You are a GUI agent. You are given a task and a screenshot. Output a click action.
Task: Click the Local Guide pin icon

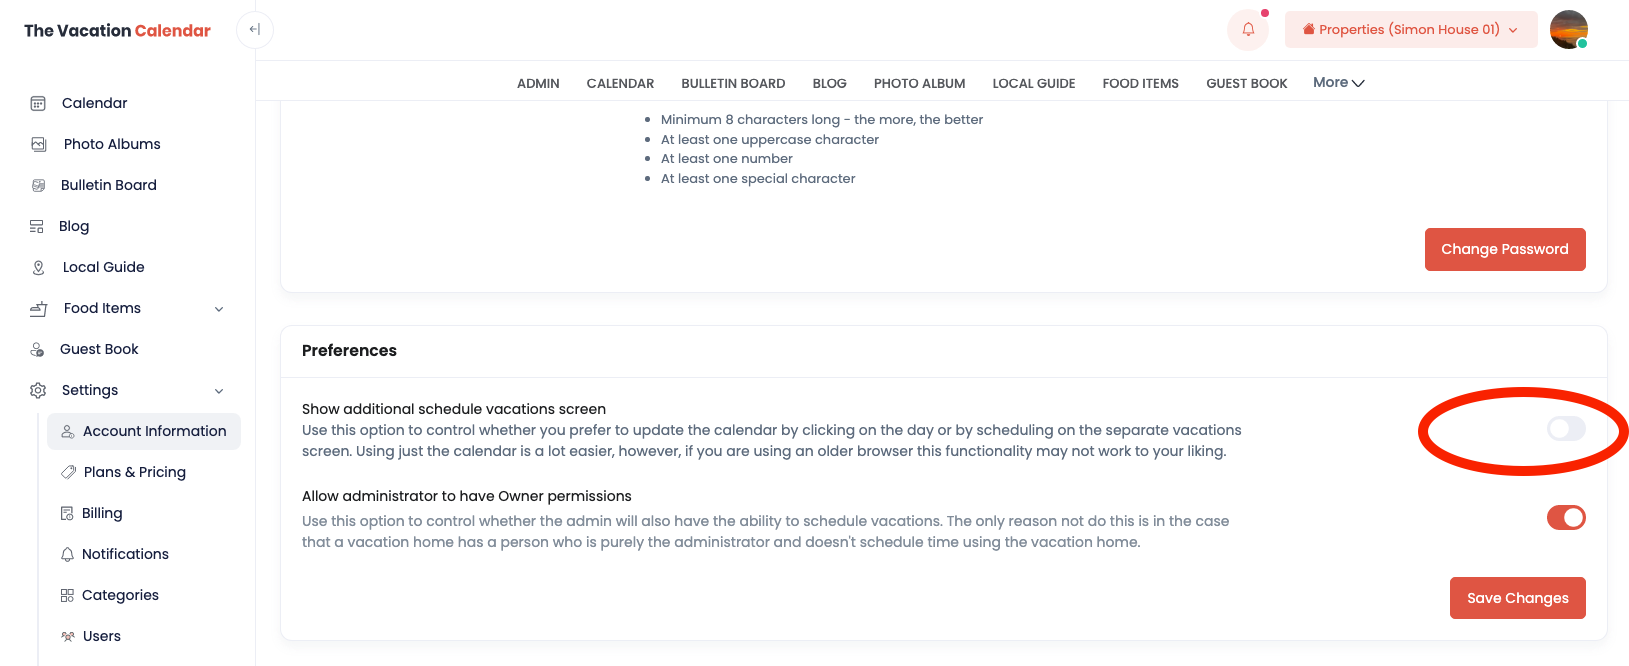tap(38, 267)
